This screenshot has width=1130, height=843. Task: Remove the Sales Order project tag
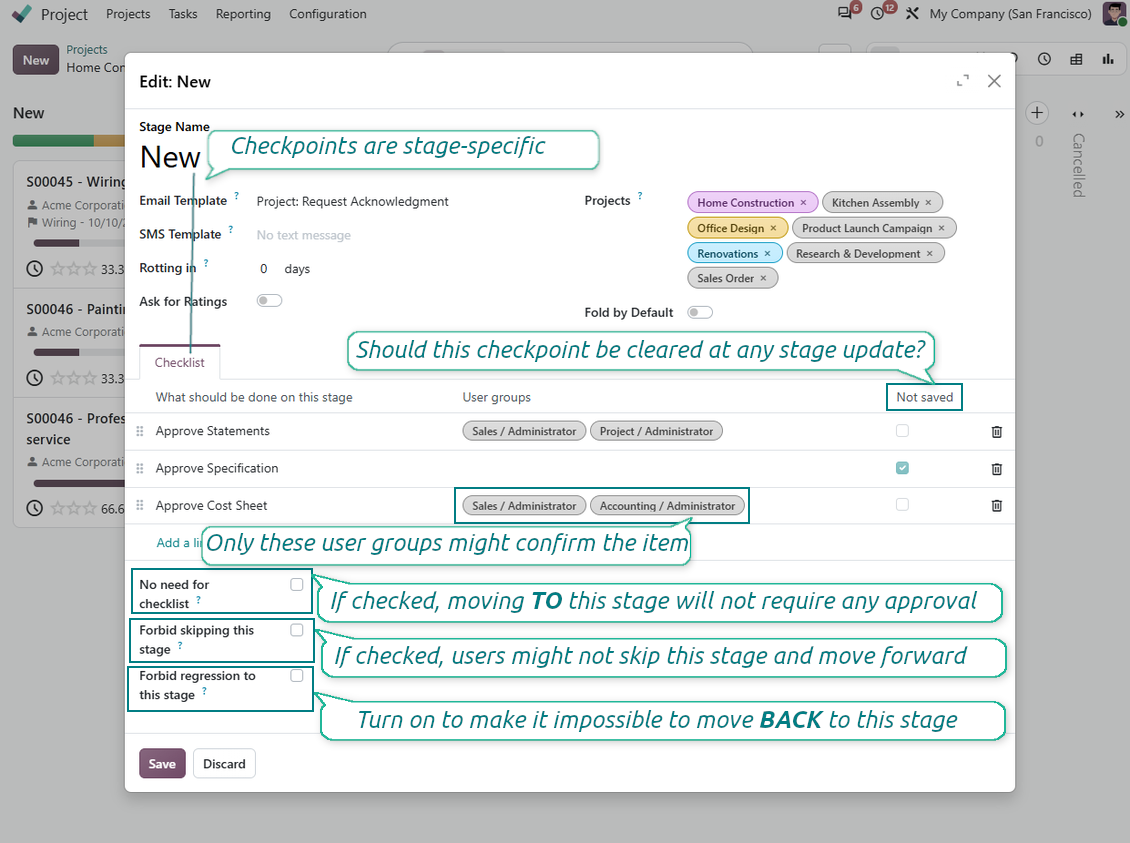point(763,278)
